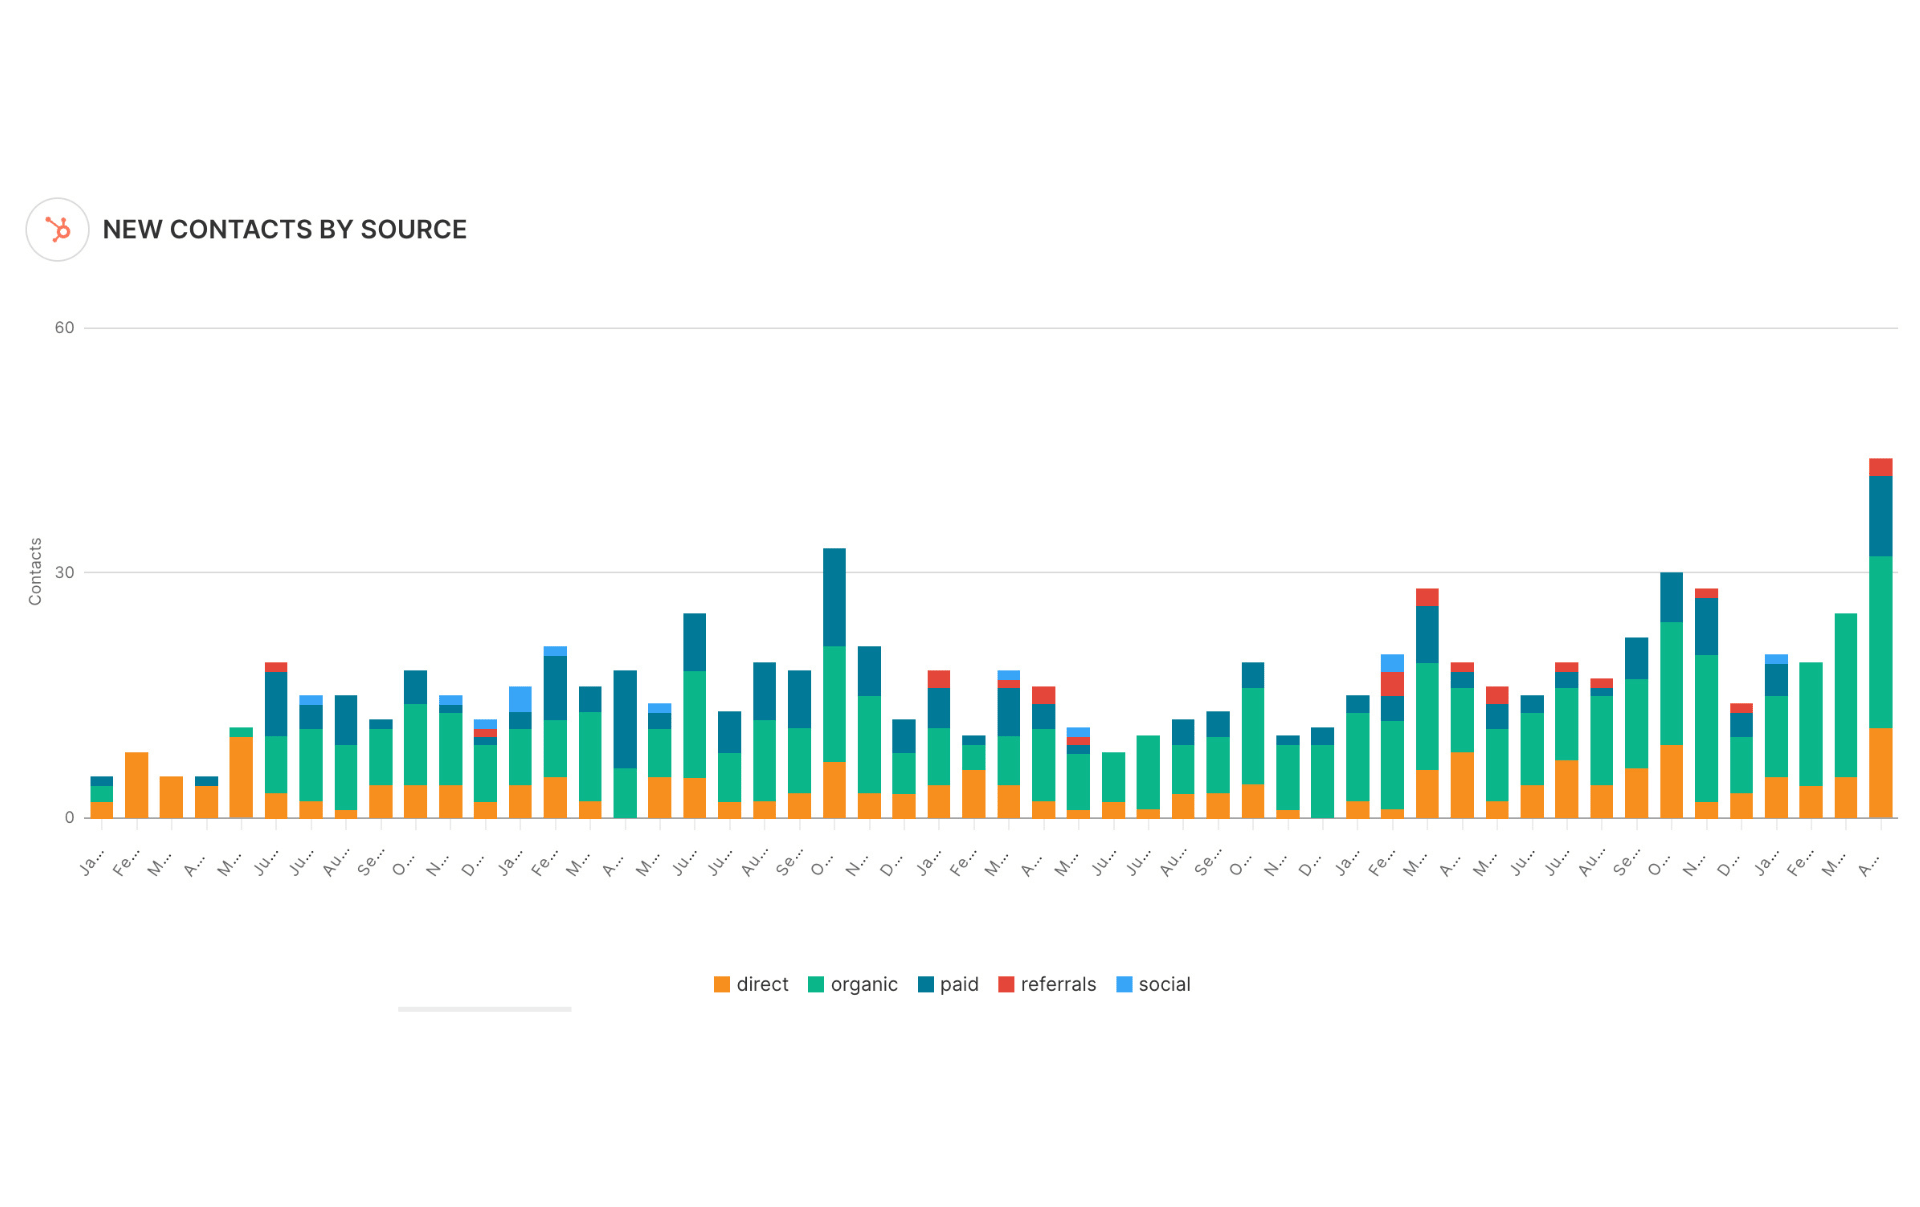Click the 60 y-axis tick label

[64, 328]
